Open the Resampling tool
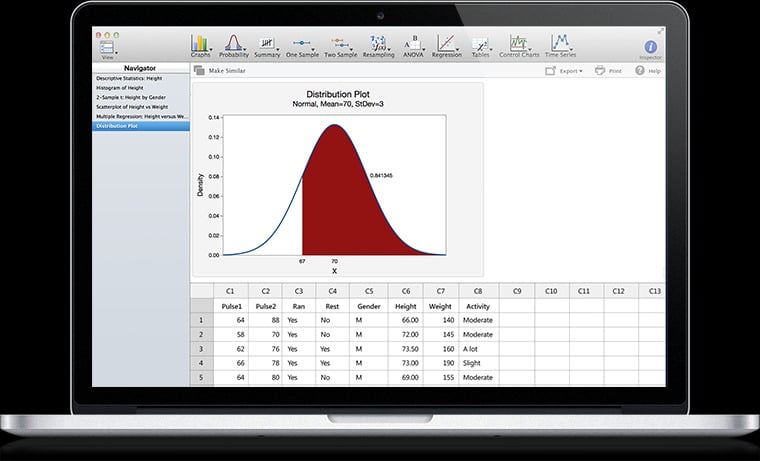The image size is (760, 461). (379, 46)
